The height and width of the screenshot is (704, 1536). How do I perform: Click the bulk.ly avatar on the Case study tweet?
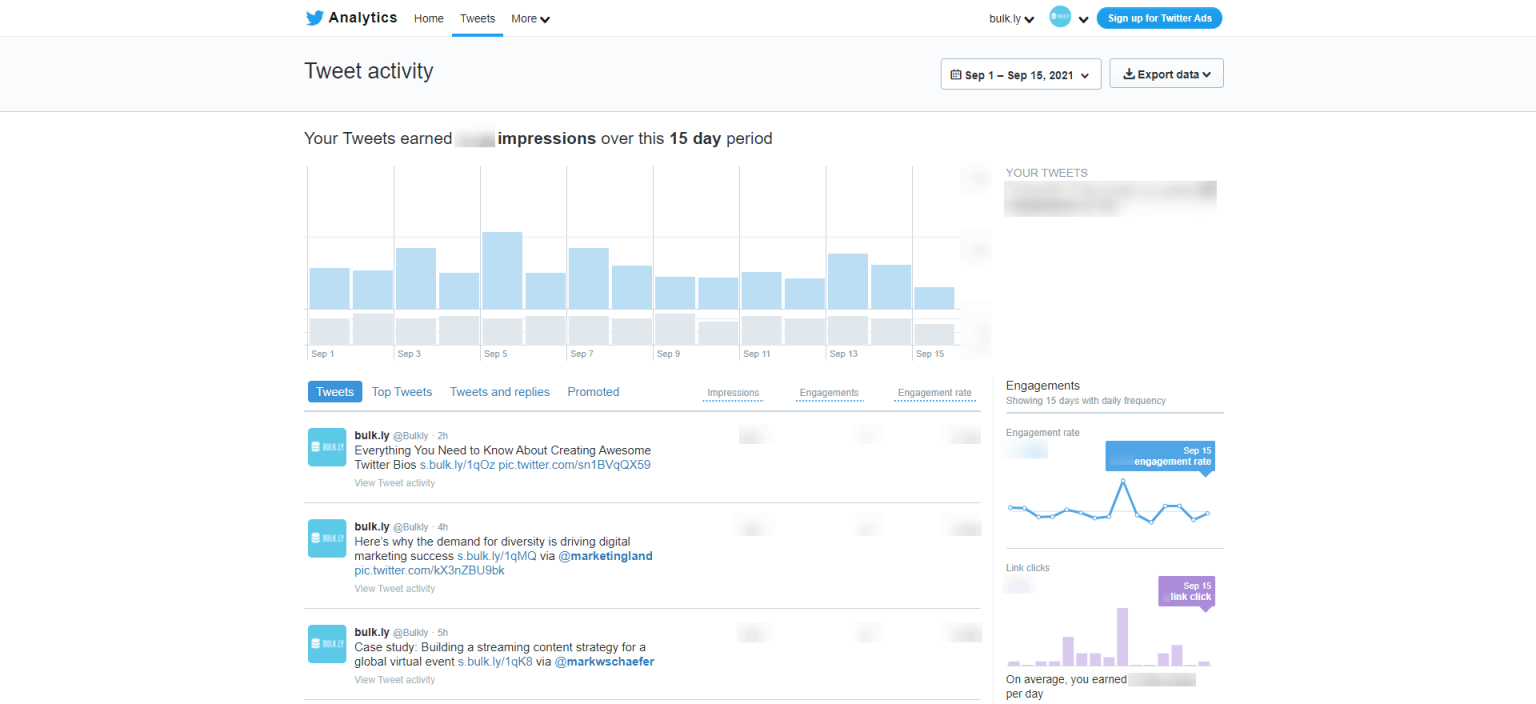click(x=327, y=644)
